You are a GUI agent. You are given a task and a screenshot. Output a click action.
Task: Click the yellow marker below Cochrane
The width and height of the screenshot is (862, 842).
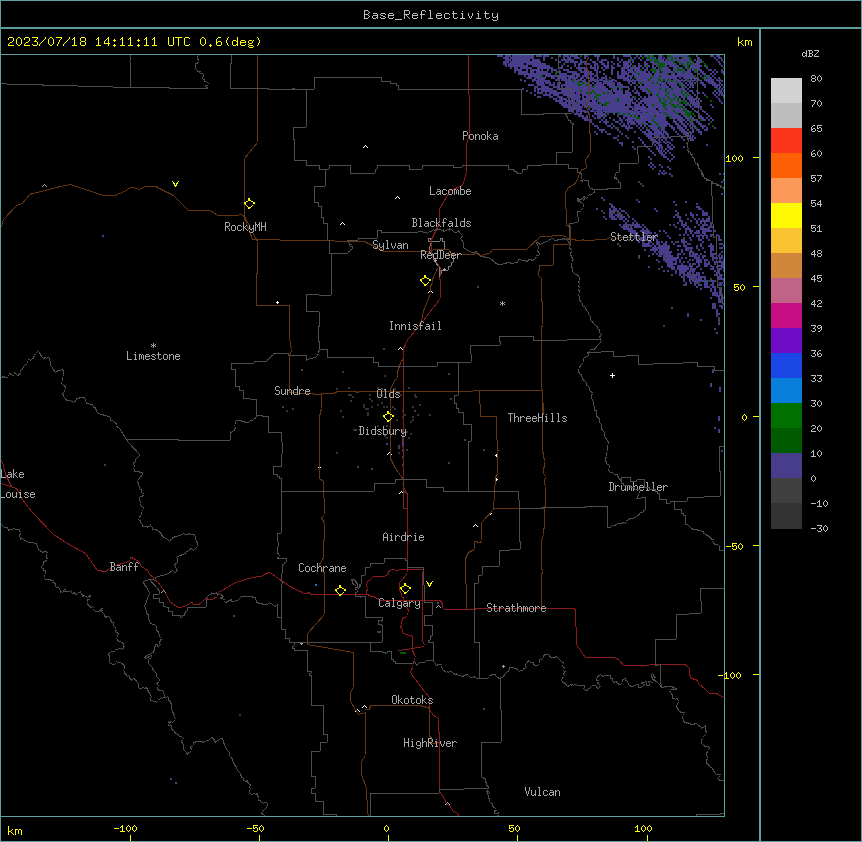click(340, 590)
